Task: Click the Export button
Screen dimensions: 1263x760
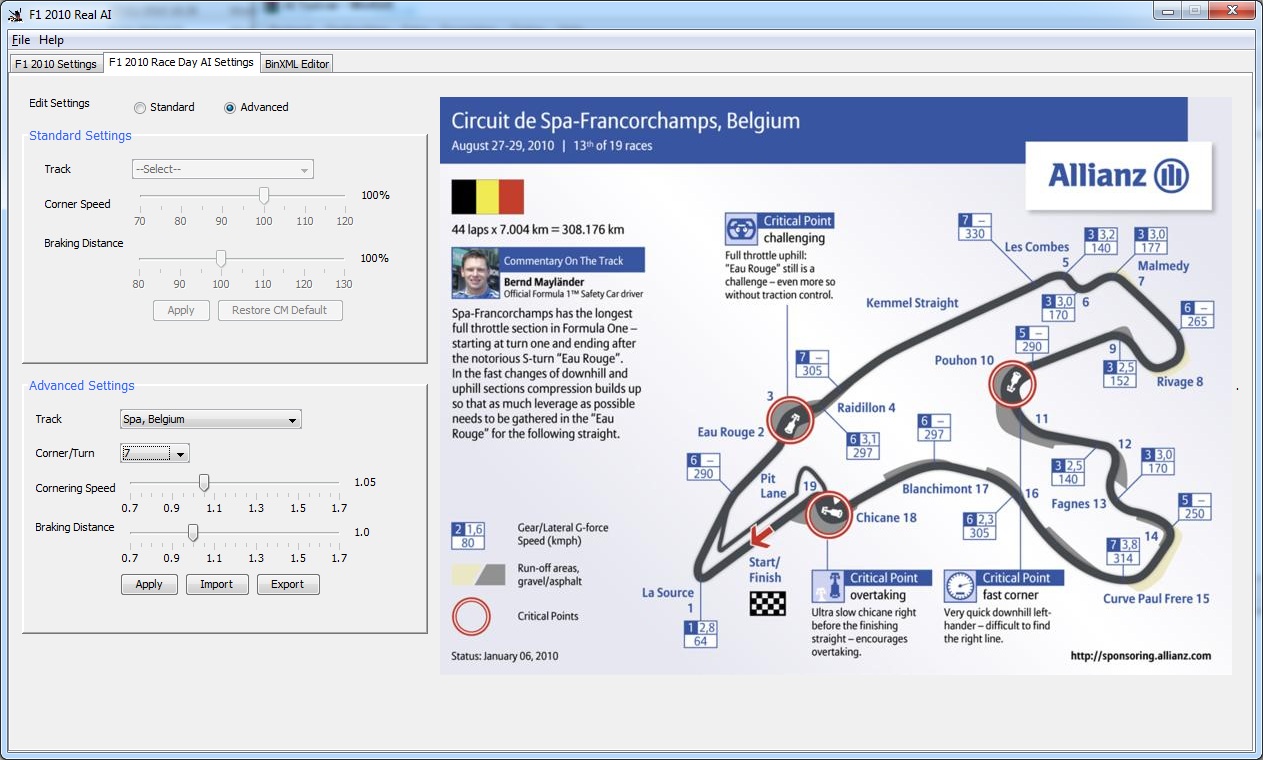Action: pos(287,584)
